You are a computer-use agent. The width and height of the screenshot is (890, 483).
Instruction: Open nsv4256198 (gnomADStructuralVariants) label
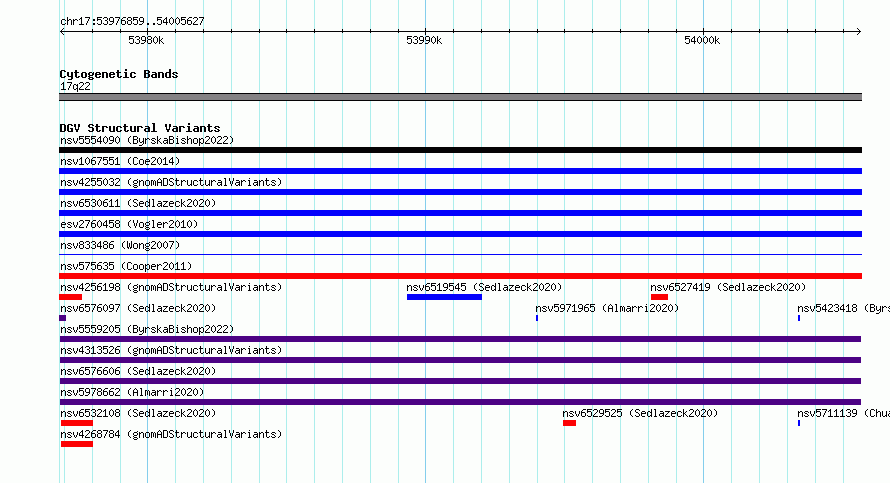171,287
